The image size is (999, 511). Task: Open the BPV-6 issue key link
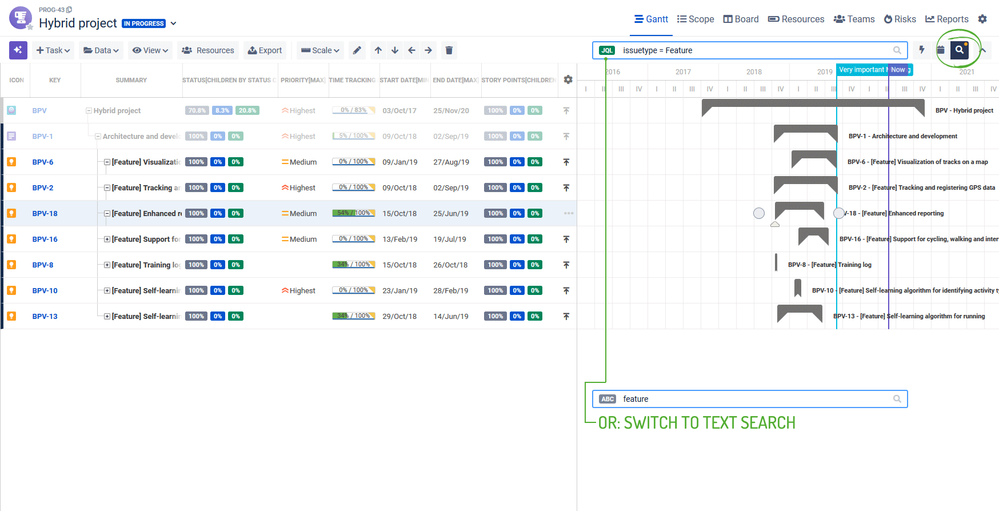(x=43, y=162)
